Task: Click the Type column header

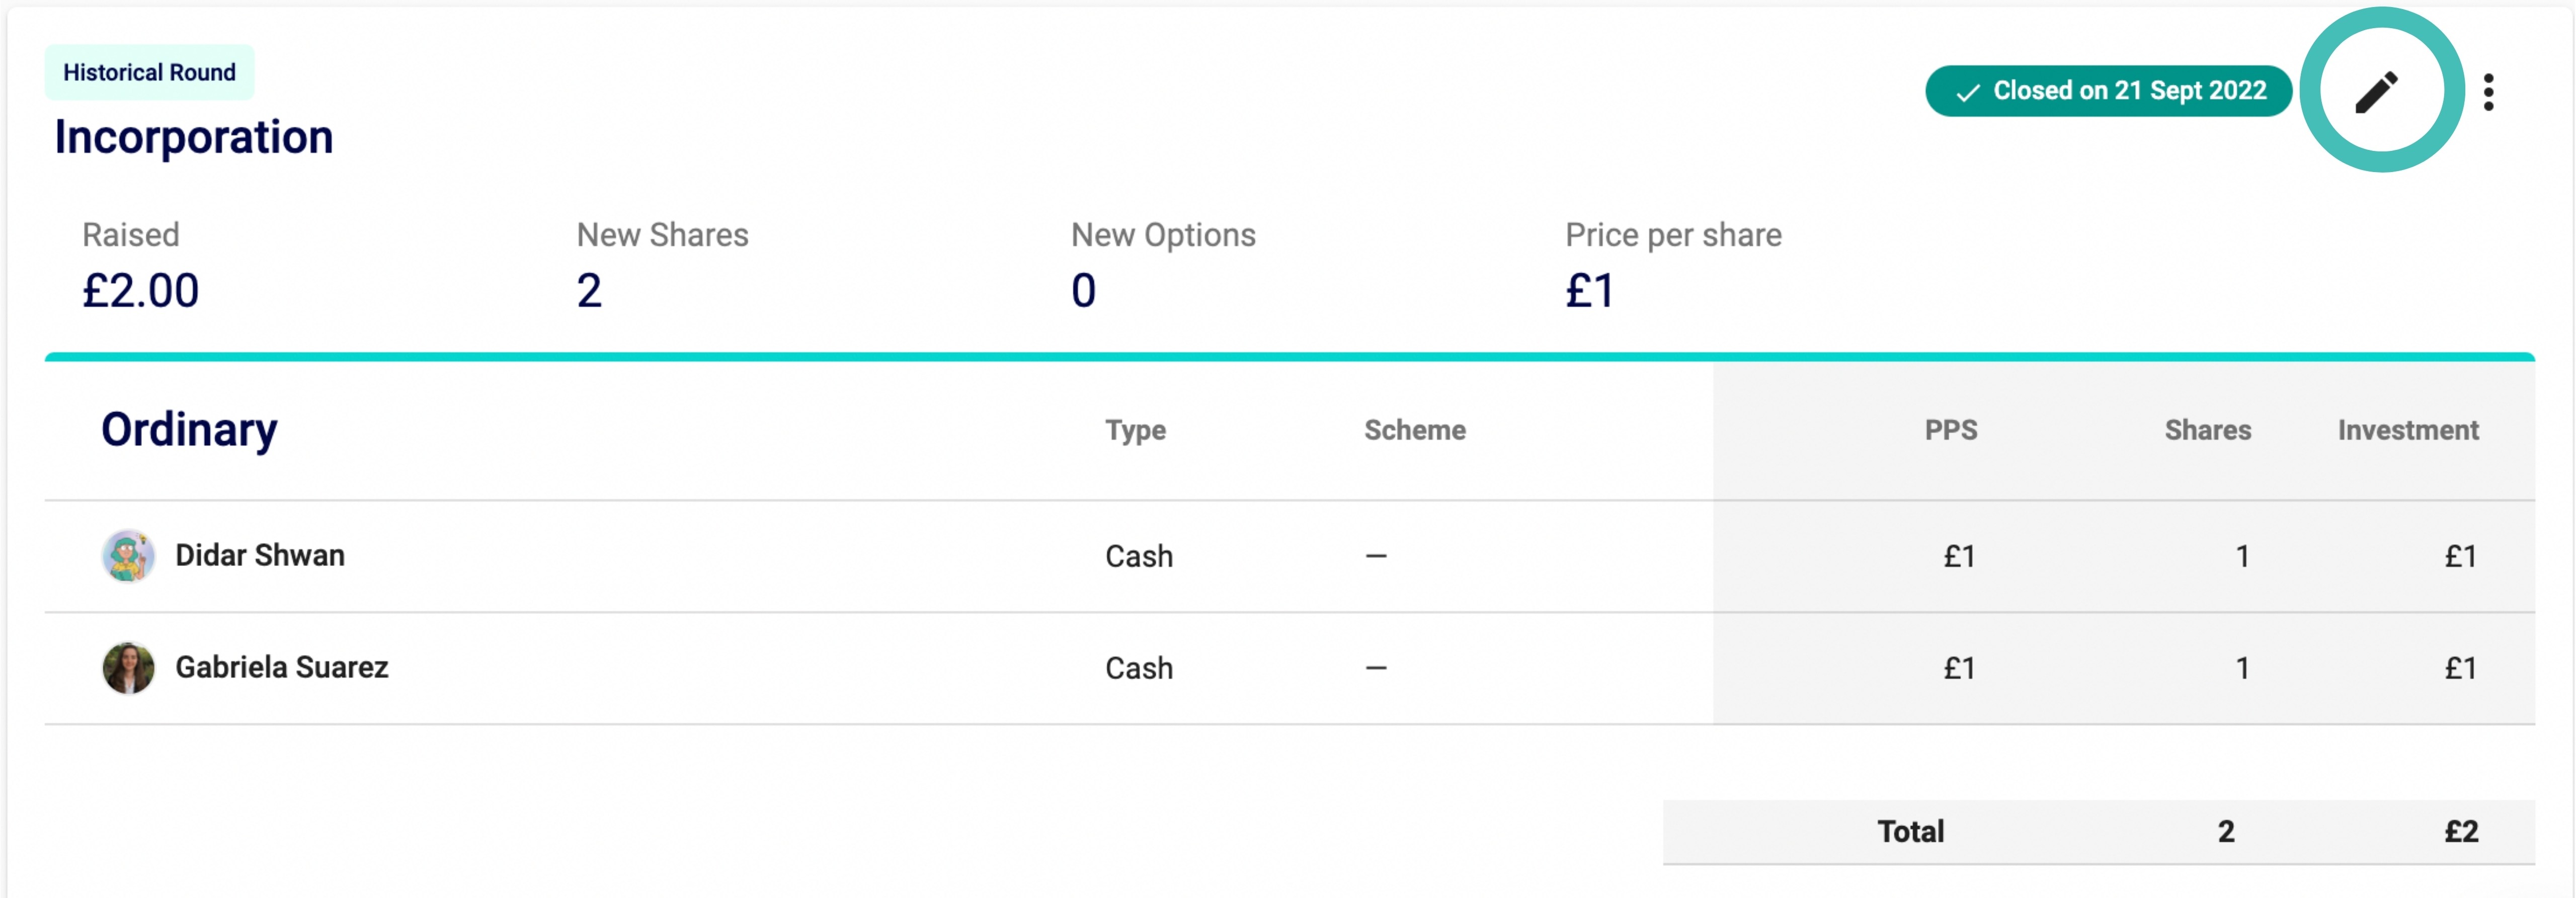Action: pos(1135,430)
